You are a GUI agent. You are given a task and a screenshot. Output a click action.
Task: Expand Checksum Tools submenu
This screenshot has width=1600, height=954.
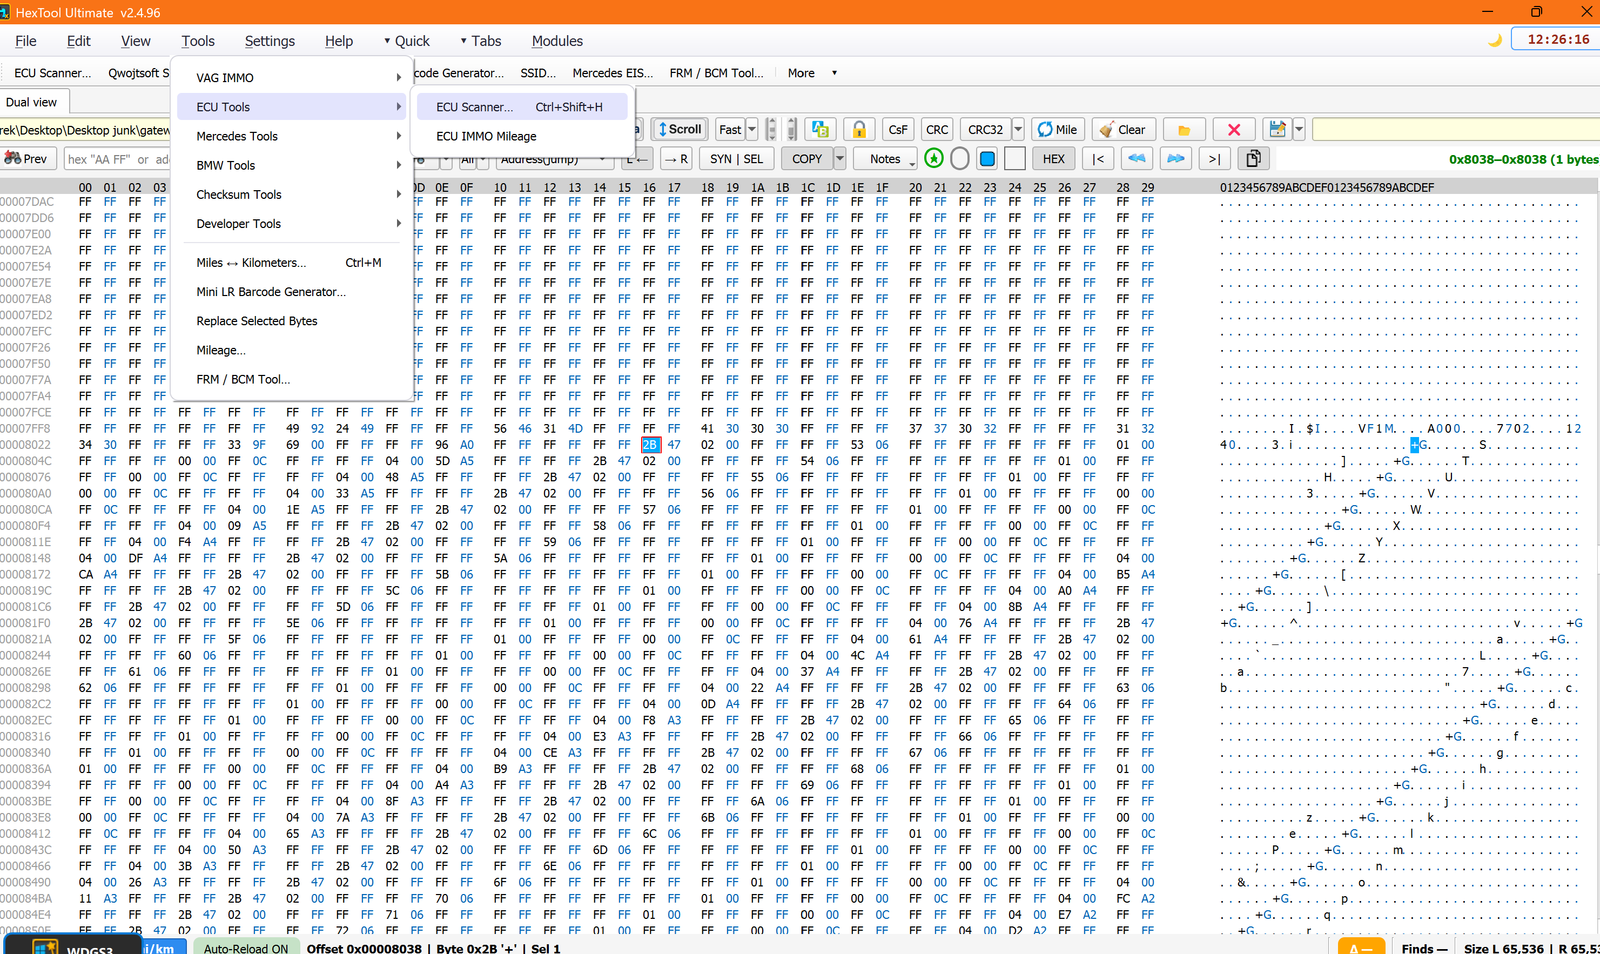(292, 195)
